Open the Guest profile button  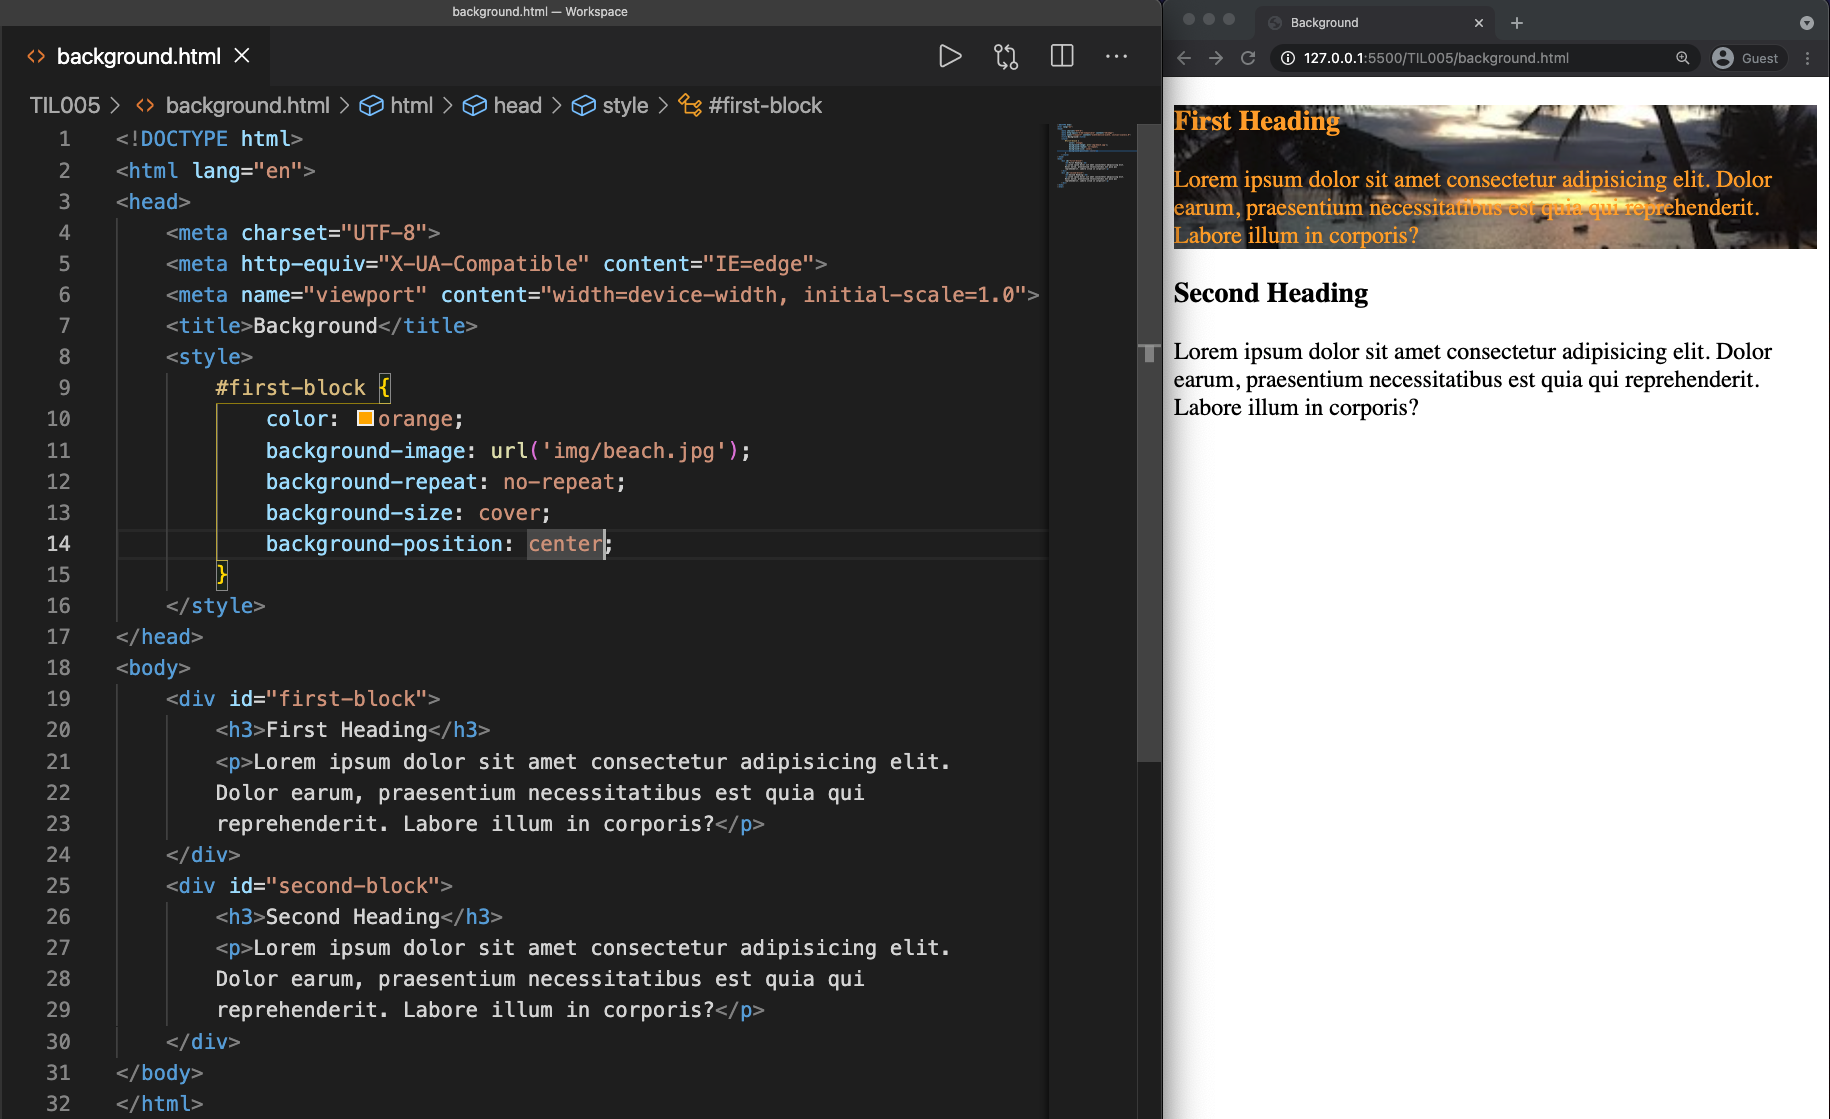point(1749,58)
